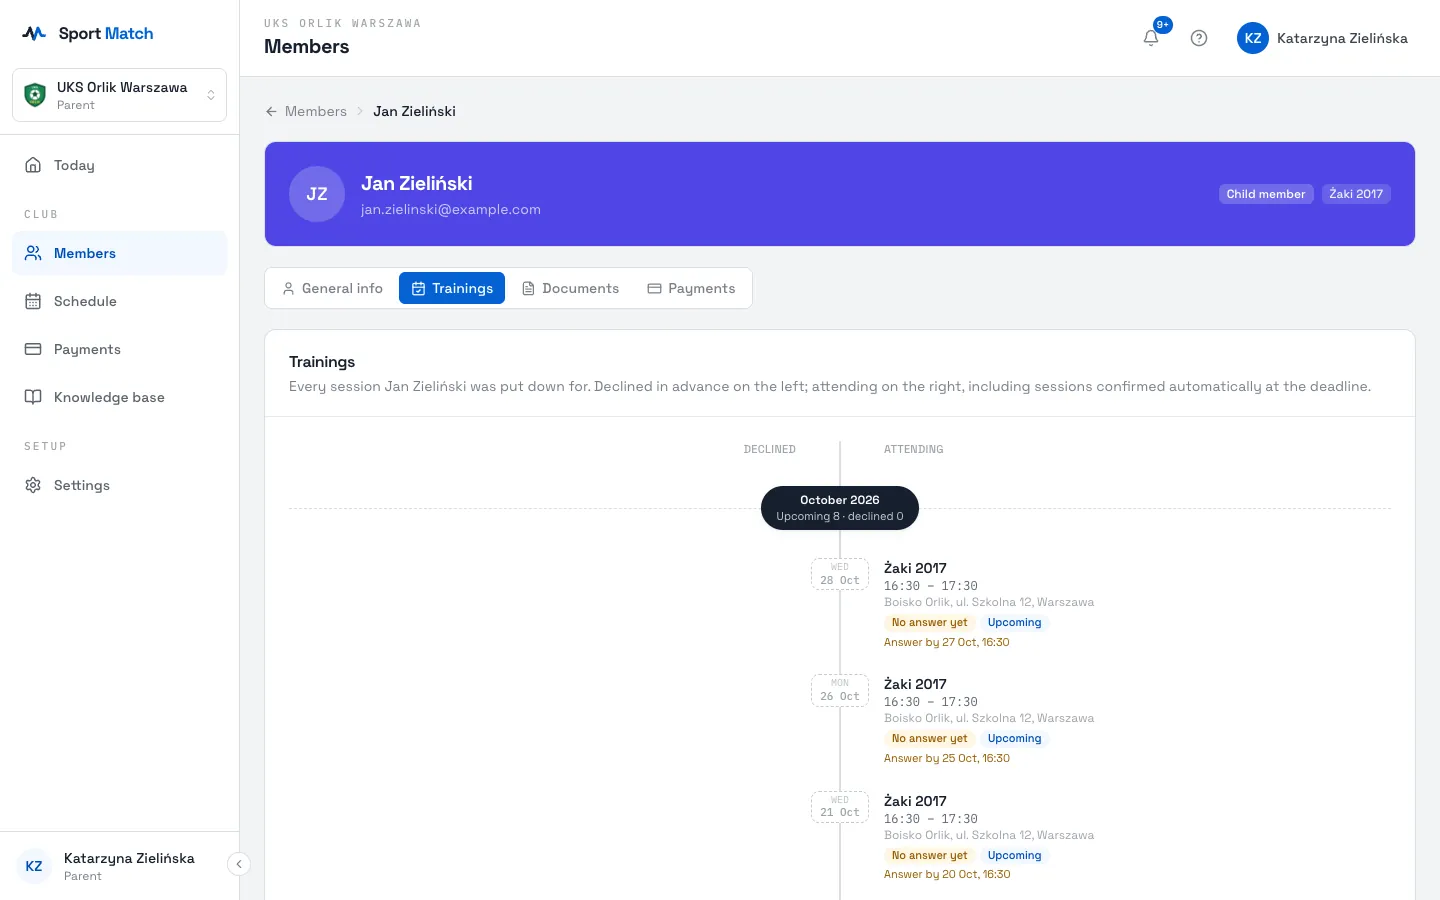Click the UKS Orlik Warszawa club shield icon
1440x900 pixels.
(35, 95)
